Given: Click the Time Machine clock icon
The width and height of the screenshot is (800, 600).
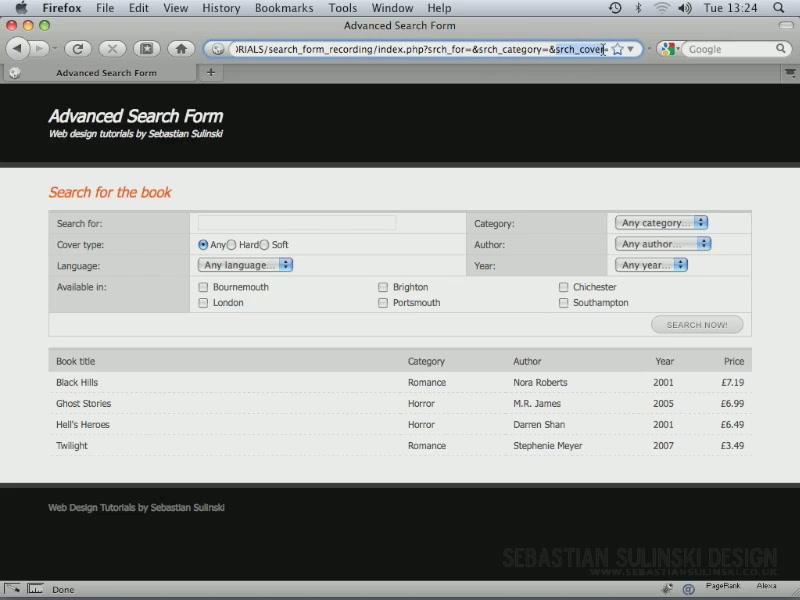Looking at the screenshot, I should click(x=615, y=8).
